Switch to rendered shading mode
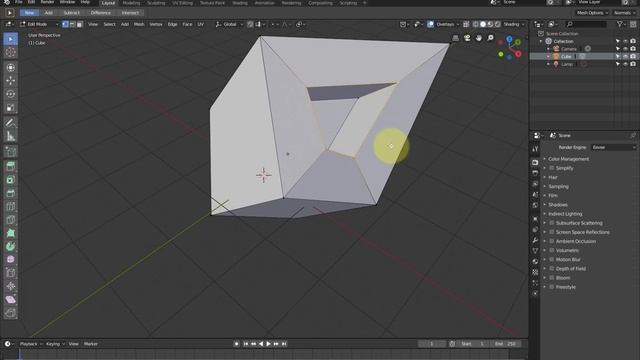This screenshot has width=640, height=360. tap(498, 24)
